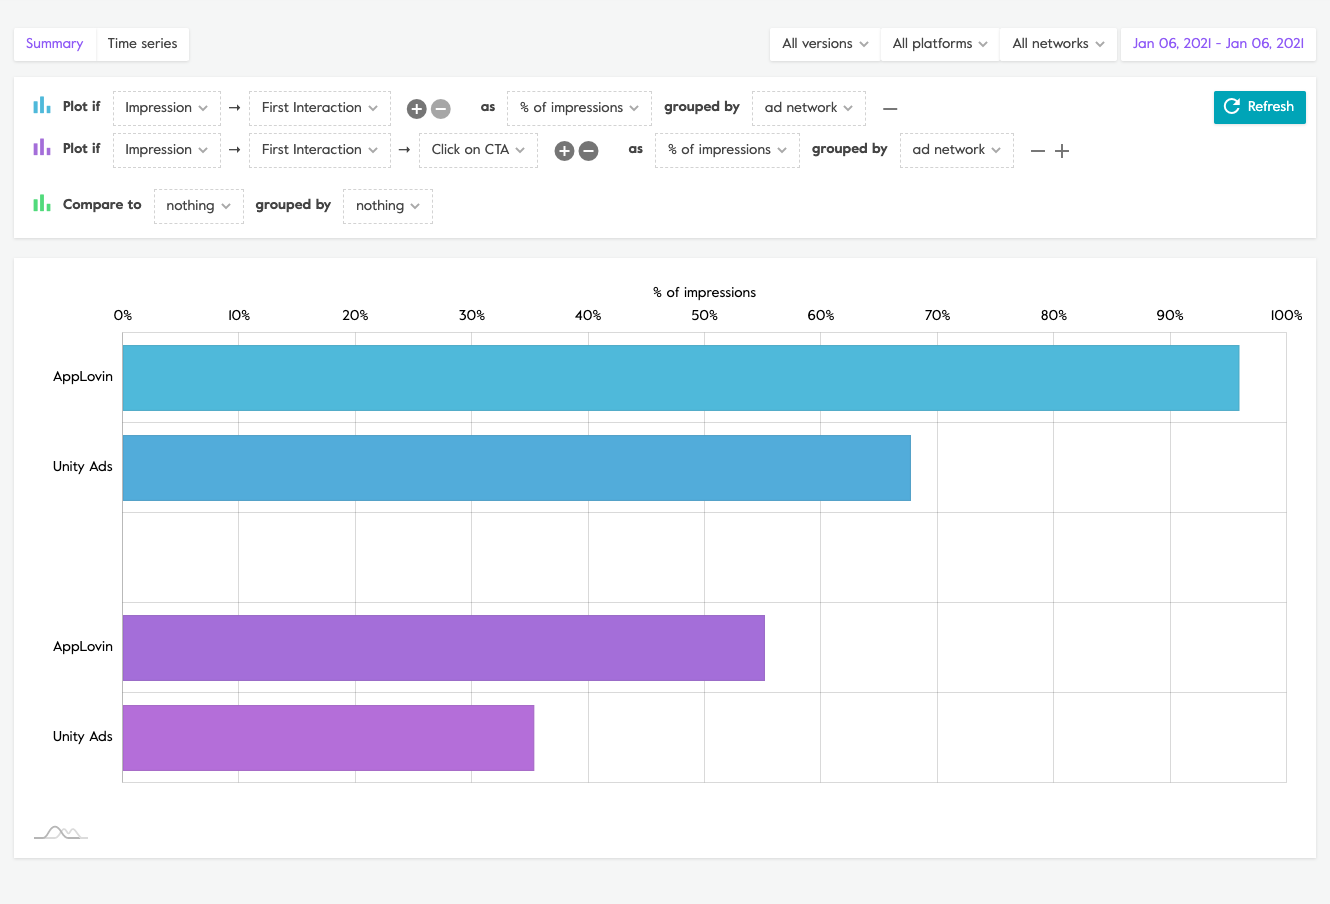Delete the second plot row with the dash icon
The image size is (1330, 904).
click(x=1038, y=151)
